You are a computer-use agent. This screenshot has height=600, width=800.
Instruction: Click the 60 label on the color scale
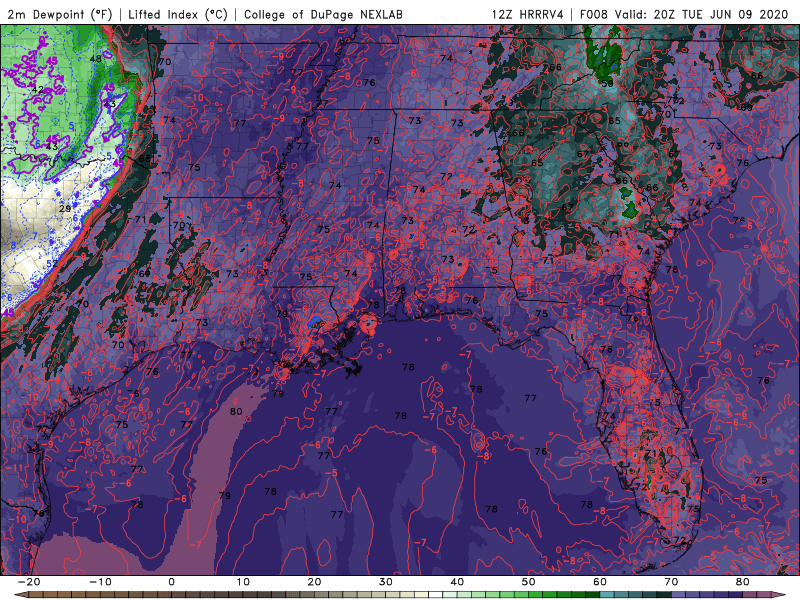pos(600,582)
